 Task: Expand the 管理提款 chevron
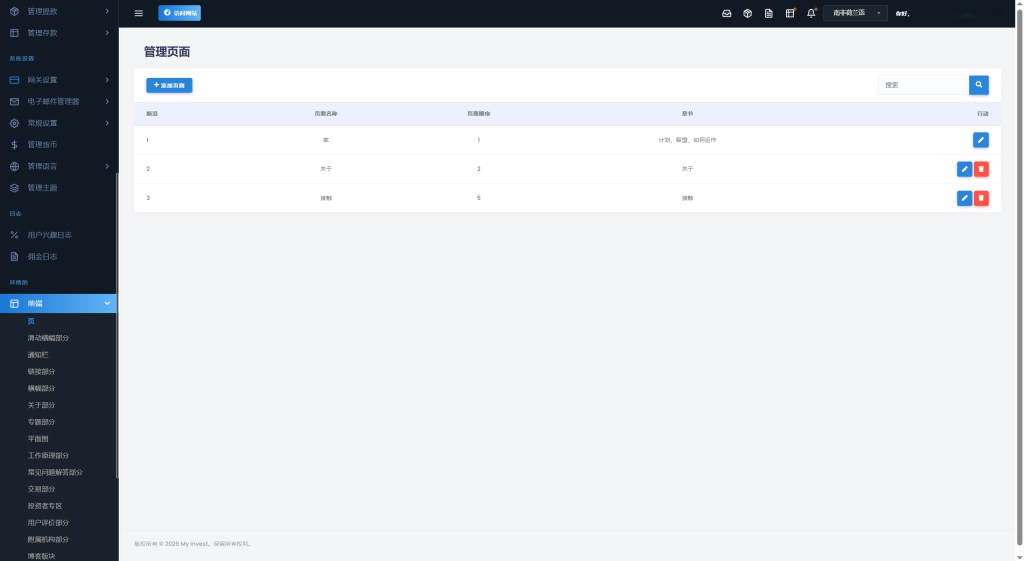[107, 11]
